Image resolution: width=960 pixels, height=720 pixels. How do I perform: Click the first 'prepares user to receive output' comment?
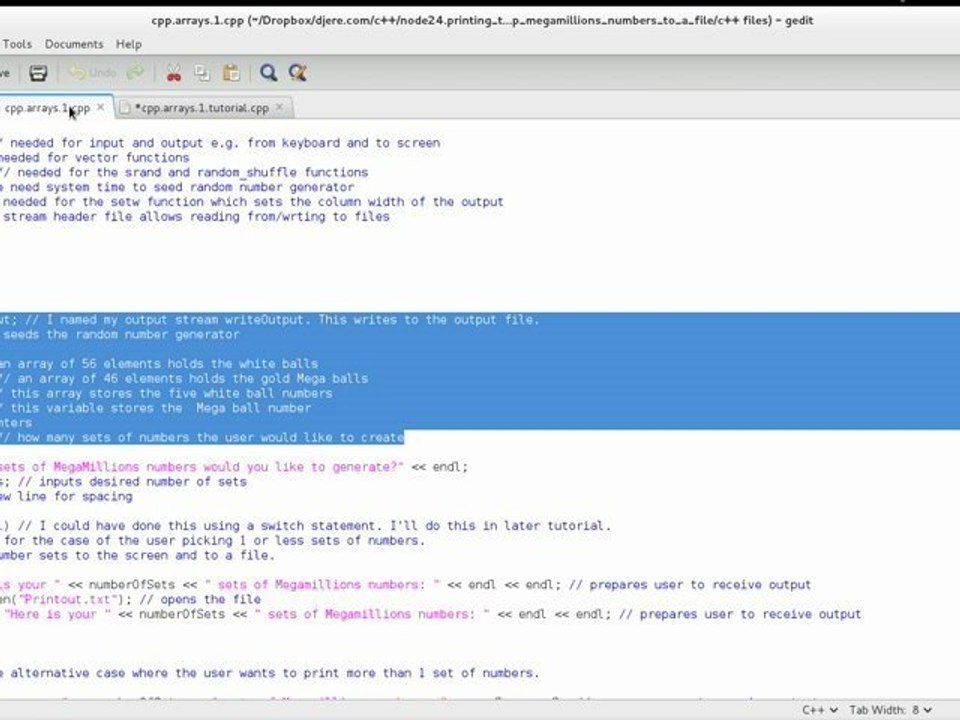(689, 584)
